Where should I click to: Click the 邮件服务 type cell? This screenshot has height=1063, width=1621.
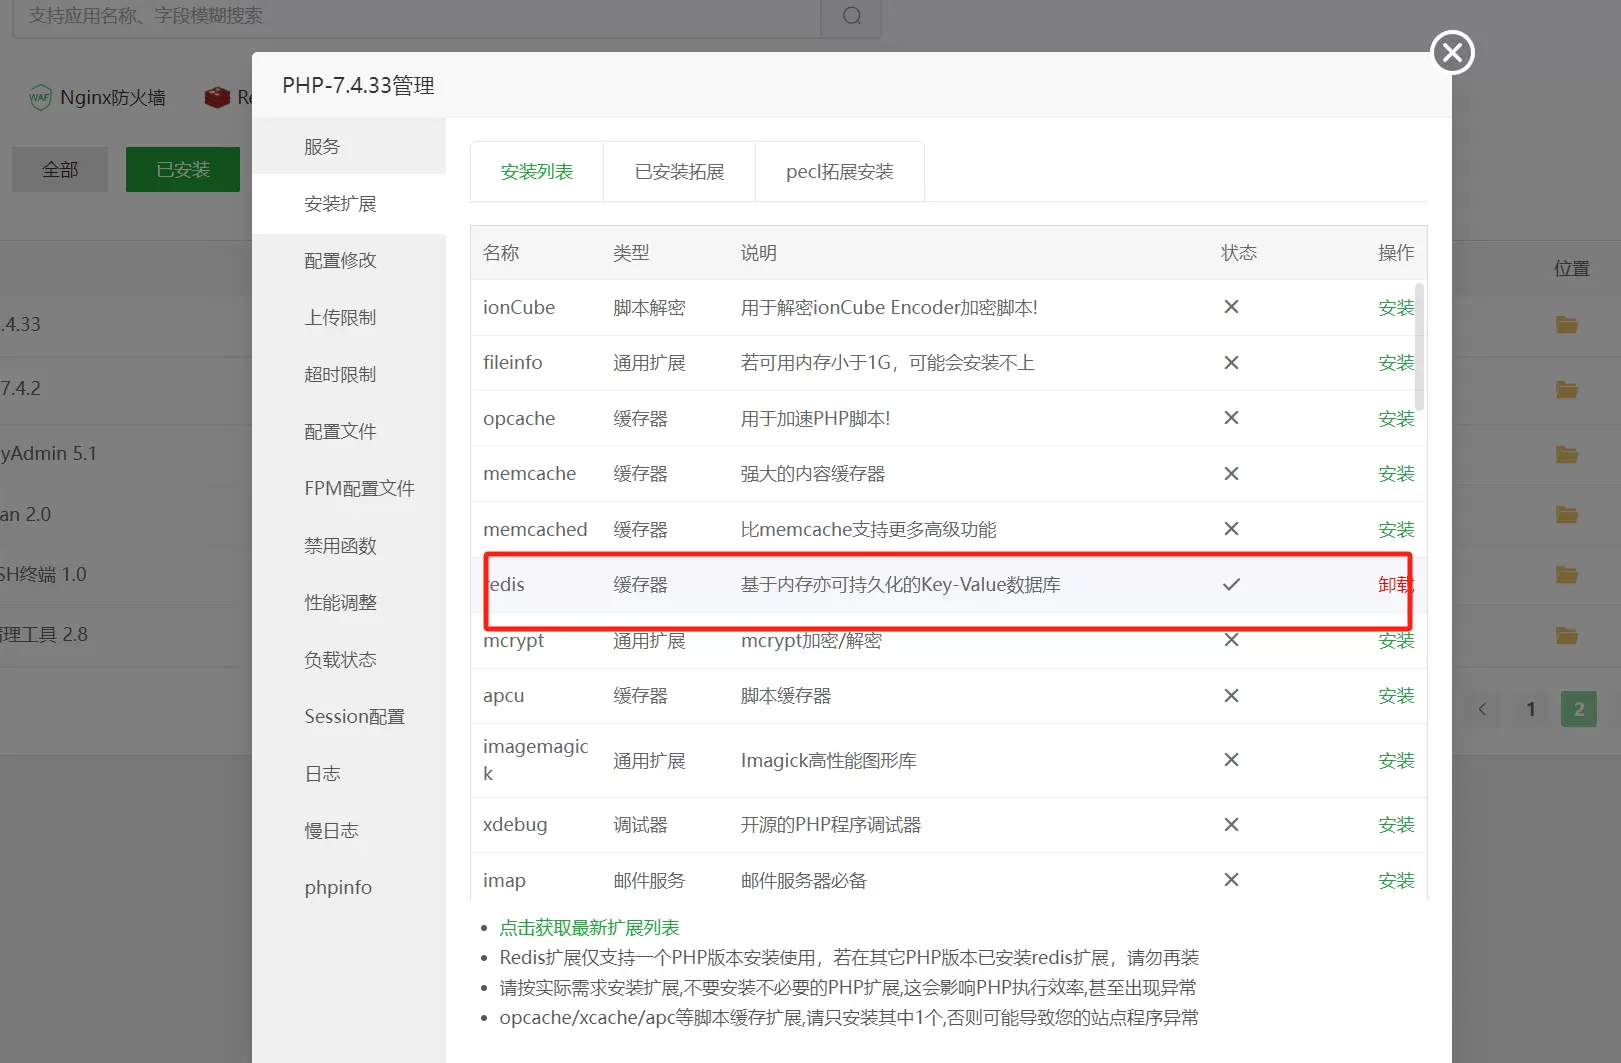(x=649, y=880)
